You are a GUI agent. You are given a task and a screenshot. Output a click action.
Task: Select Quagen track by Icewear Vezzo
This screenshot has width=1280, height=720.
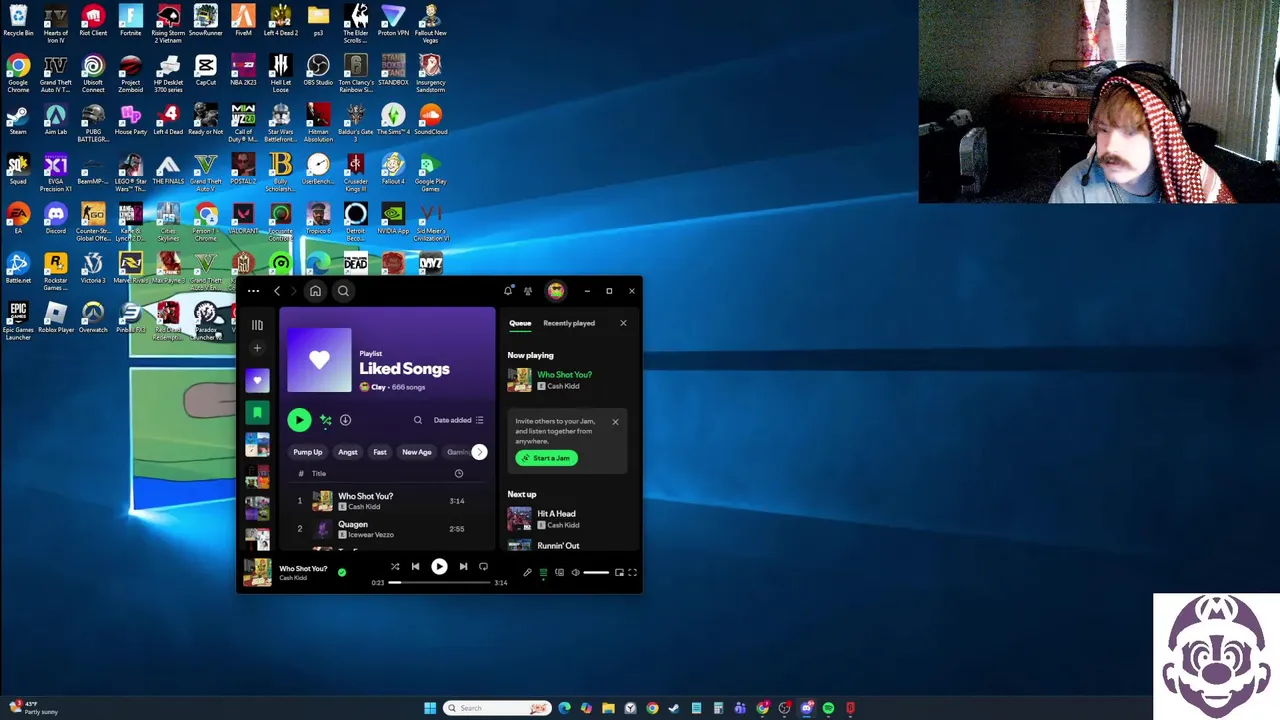point(388,529)
